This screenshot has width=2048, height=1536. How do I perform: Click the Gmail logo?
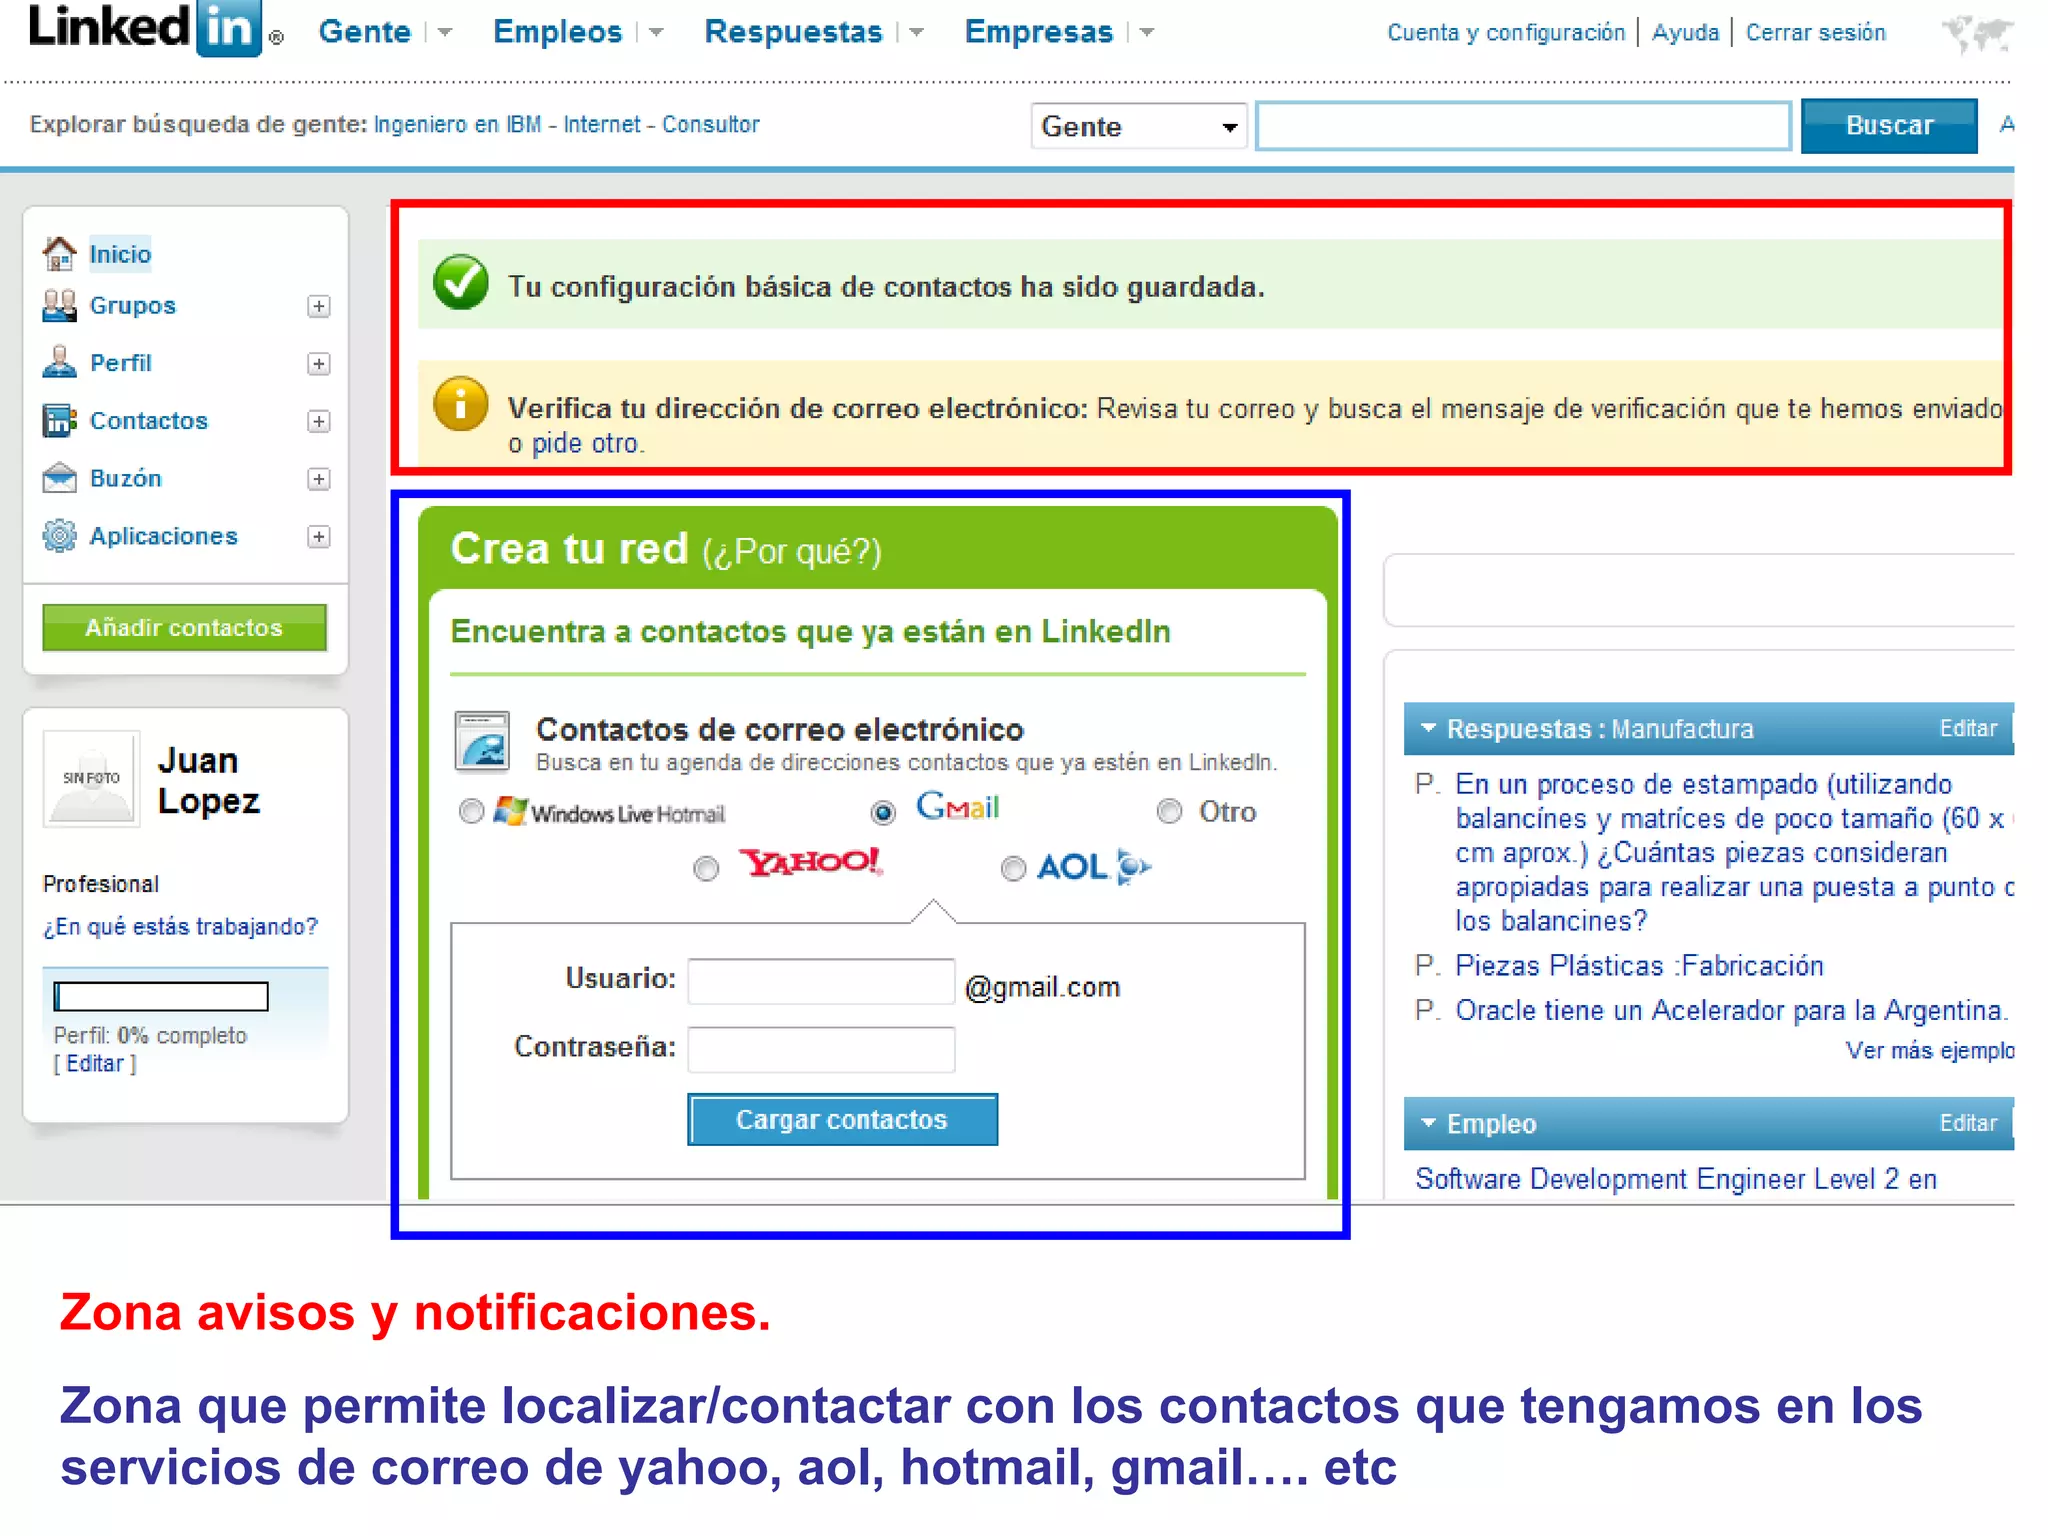pyautogui.click(x=958, y=806)
